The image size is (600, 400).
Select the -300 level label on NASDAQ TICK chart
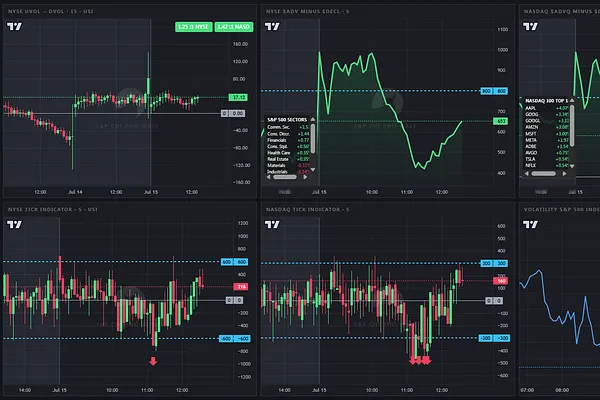(494, 338)
